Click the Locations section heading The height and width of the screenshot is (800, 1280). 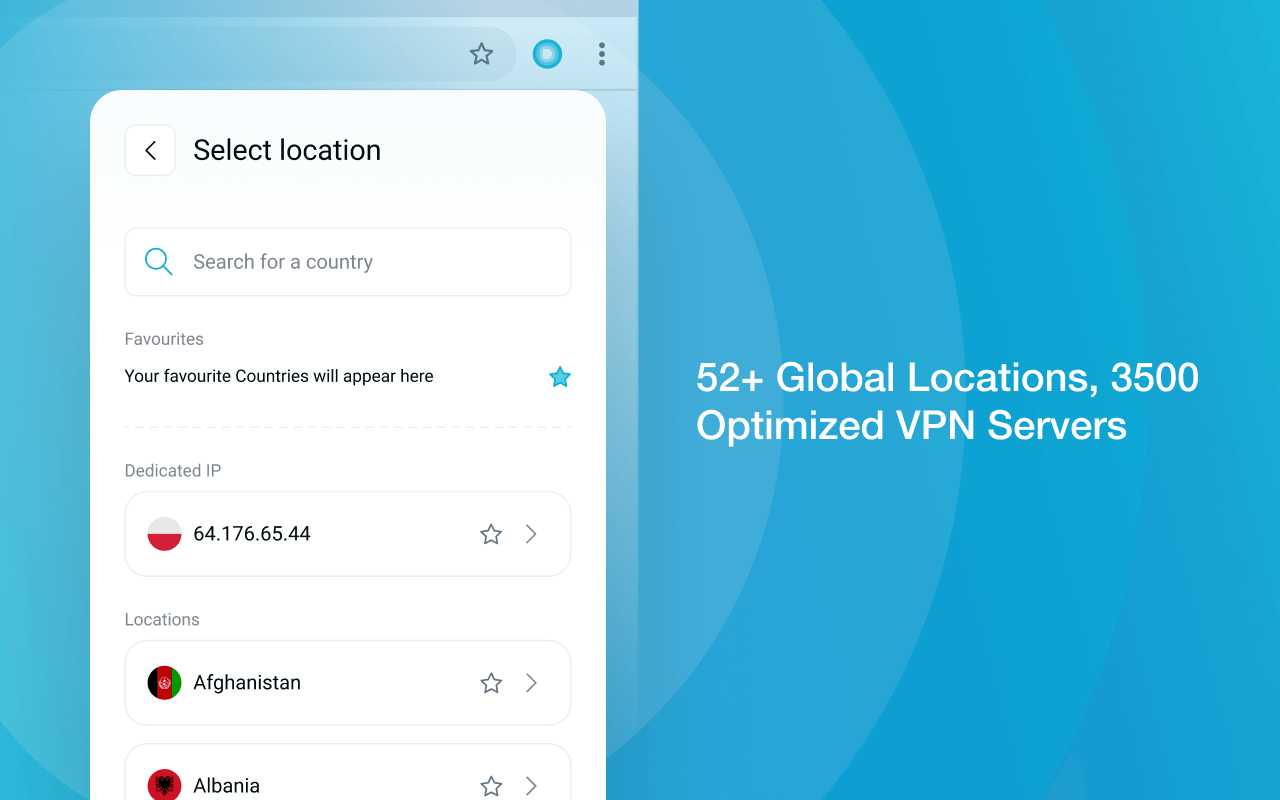tap(162, 620)
